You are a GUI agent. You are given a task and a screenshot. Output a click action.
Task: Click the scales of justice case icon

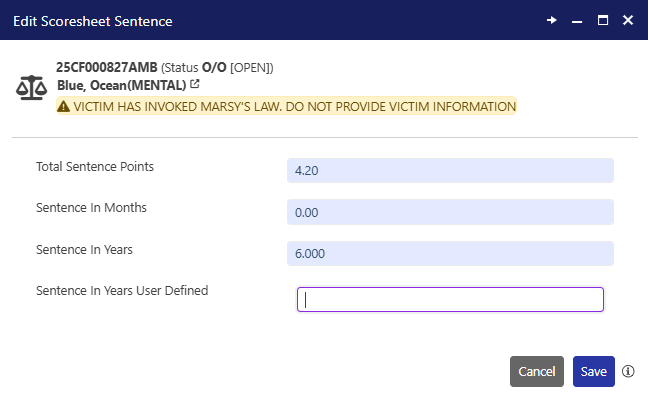(31, 87)
